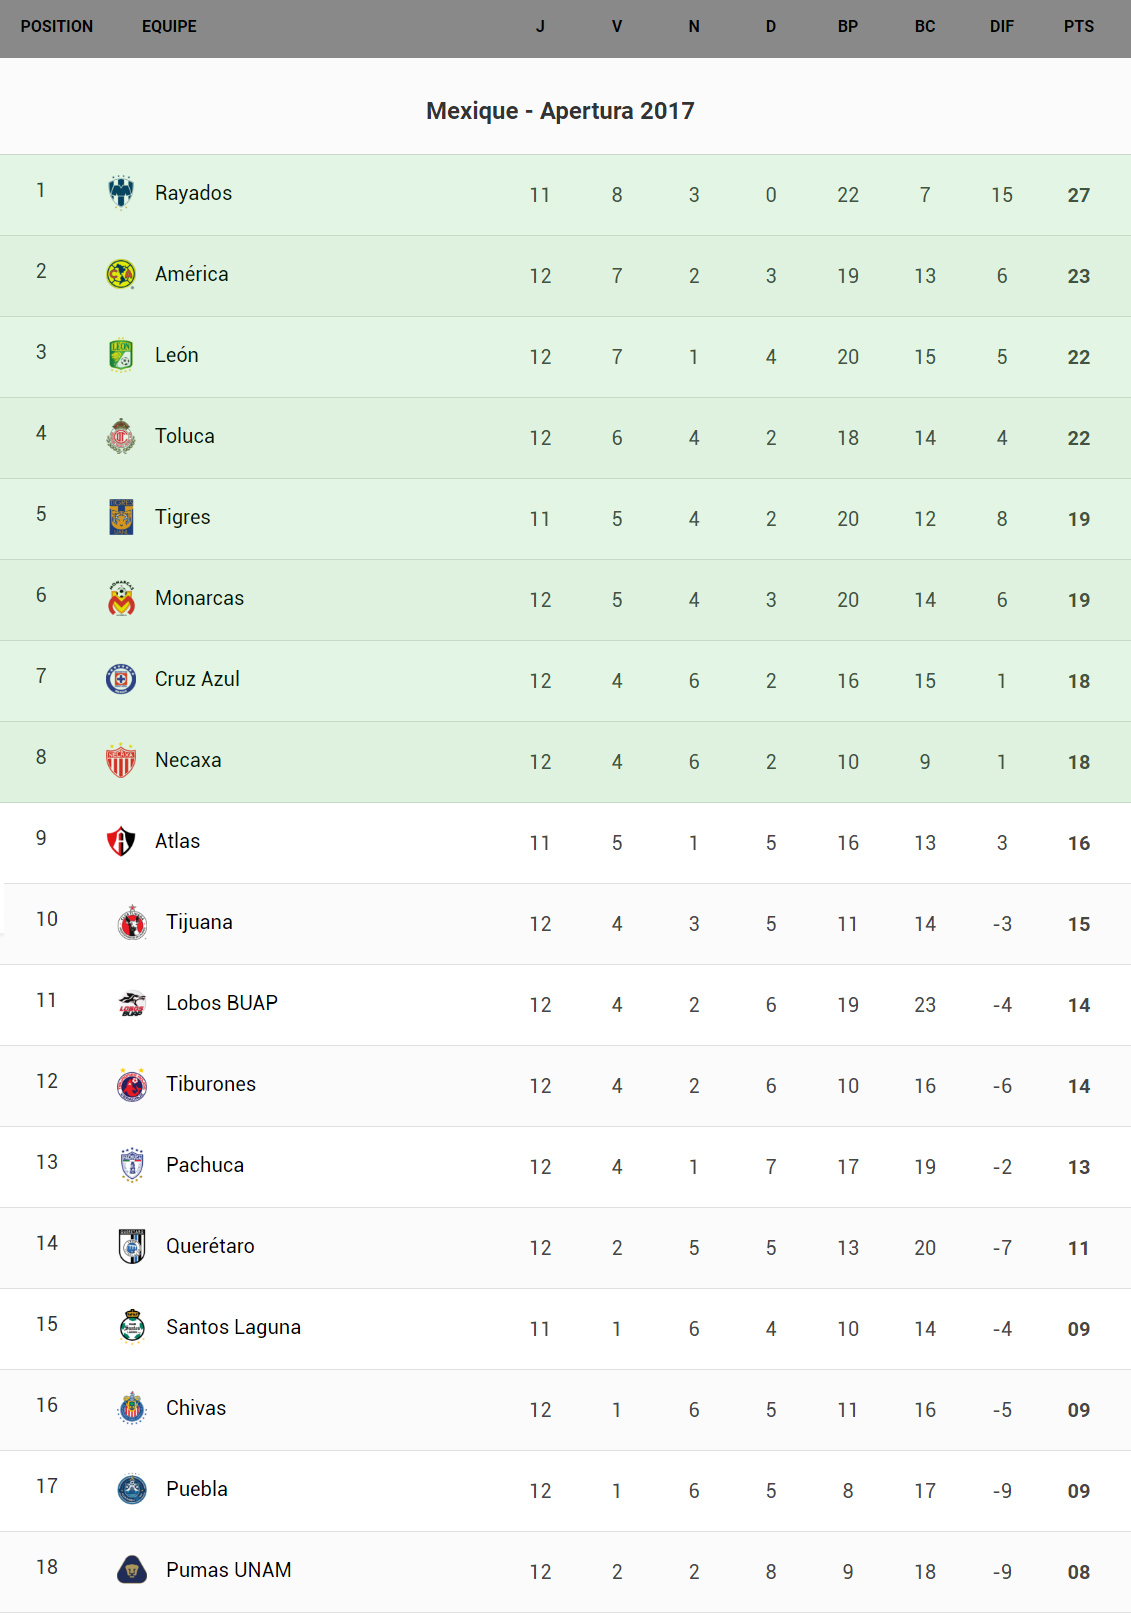Click the León club crest
The image size is (1131, 1617).
[121, 355]
